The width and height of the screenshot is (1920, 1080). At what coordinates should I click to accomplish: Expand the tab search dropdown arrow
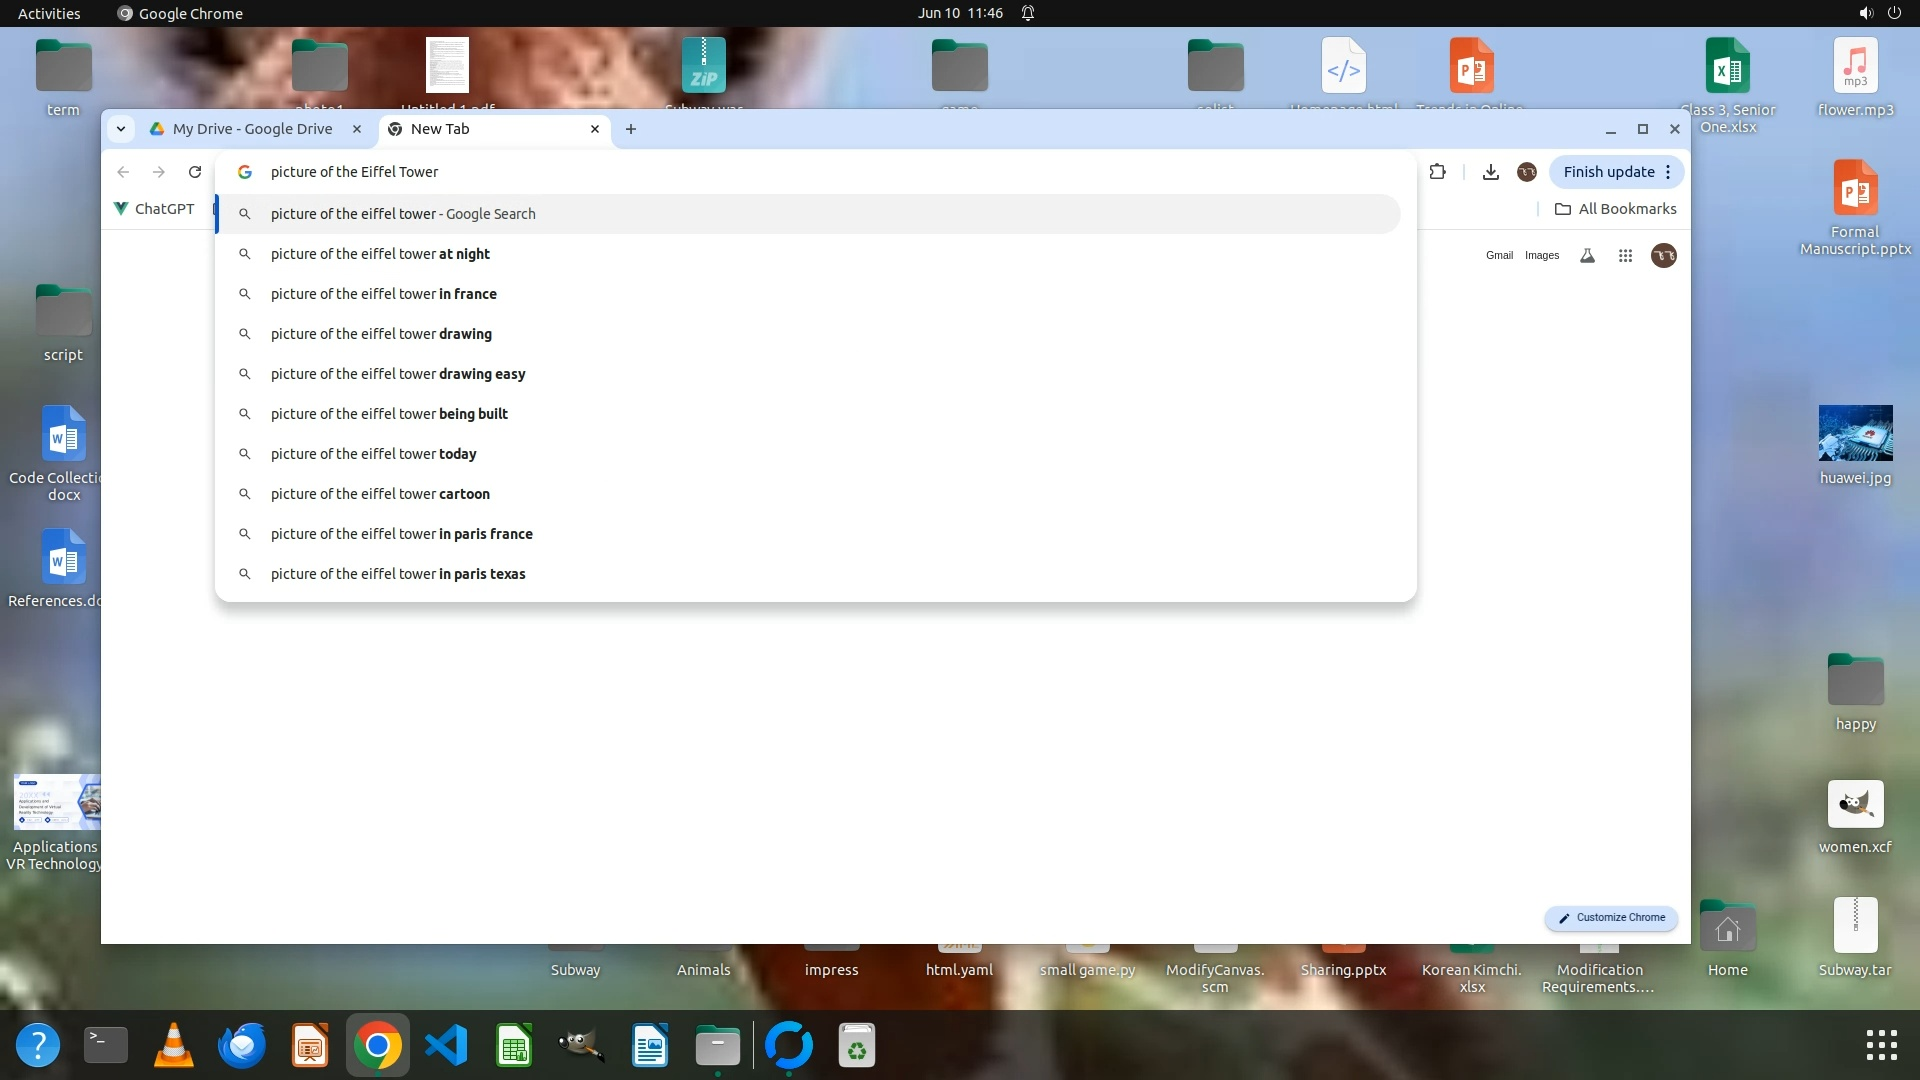pyautogui.click(x=120, y=129)
